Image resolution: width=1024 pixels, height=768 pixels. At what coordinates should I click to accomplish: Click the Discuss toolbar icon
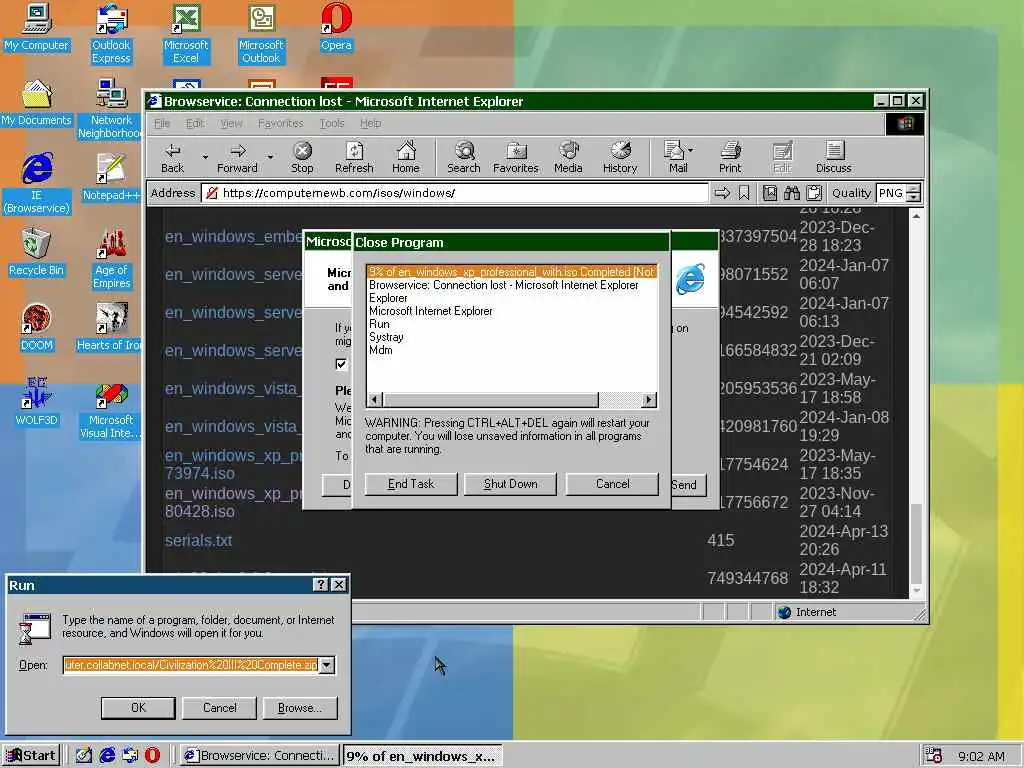tap(834, 157)
